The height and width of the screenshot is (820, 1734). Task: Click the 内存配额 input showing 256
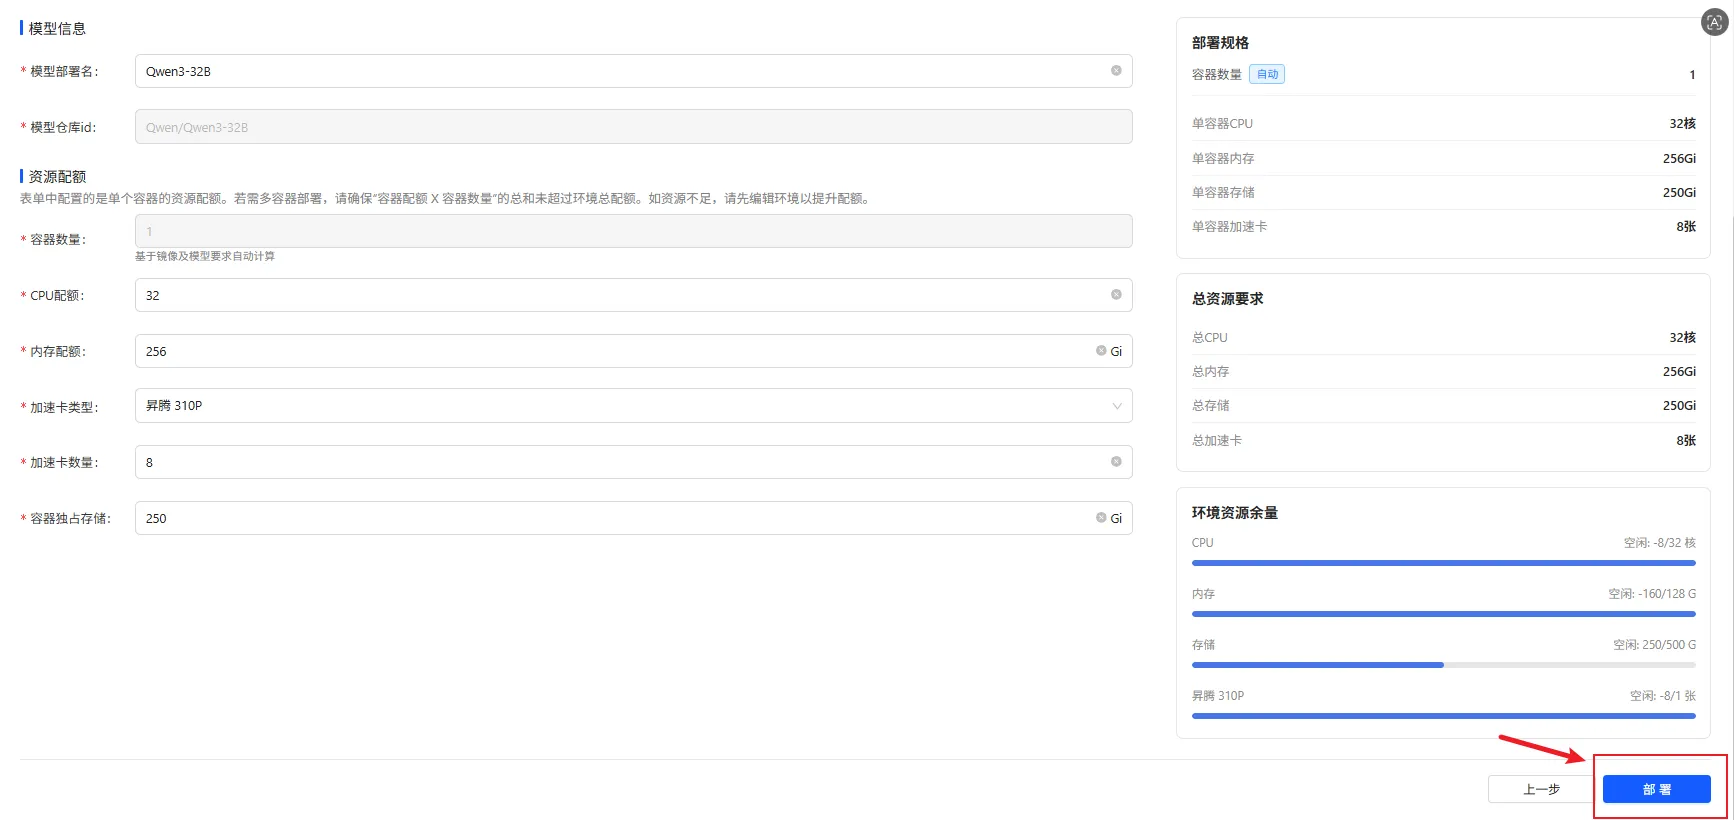tap(633, 351)
